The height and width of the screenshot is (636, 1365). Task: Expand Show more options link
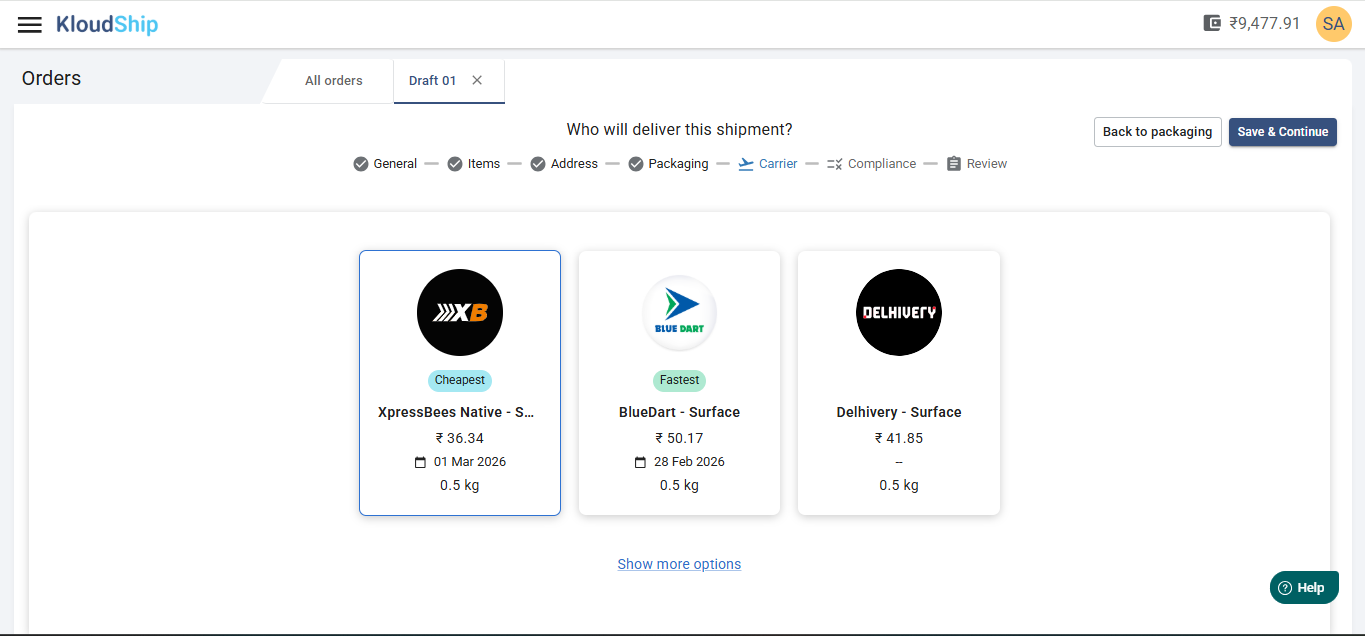(x=679, y=564)
